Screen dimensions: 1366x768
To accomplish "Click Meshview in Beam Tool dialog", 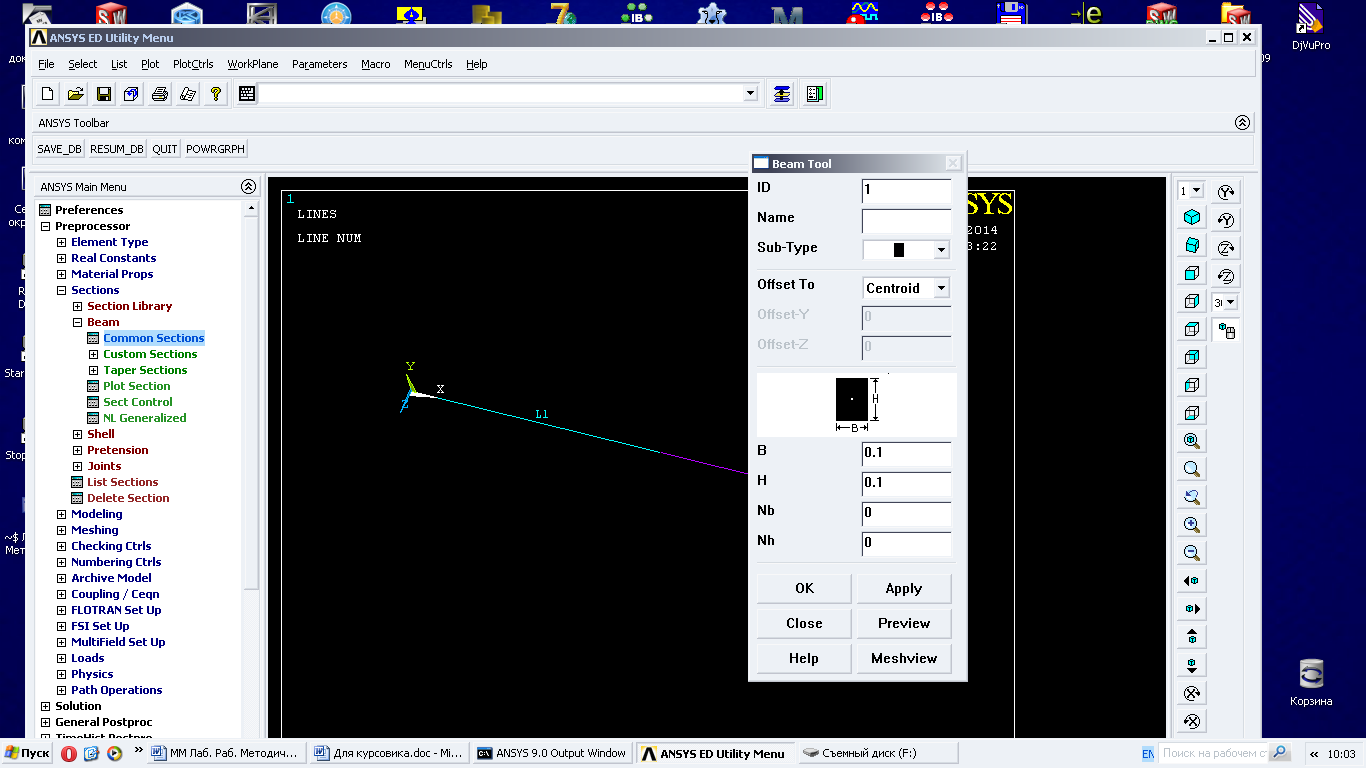I will click(904, 658).
